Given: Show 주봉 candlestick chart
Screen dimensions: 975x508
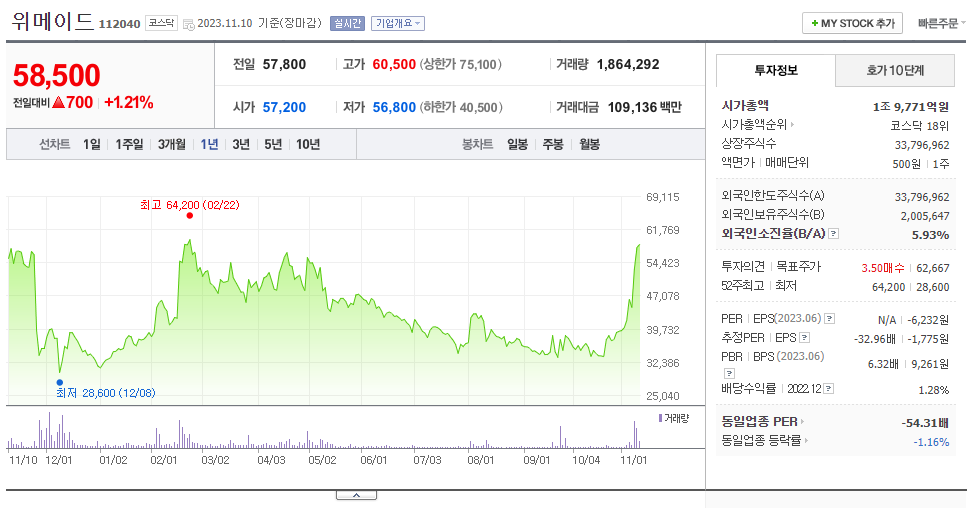Looking at the screenshot, I should 553,144.
